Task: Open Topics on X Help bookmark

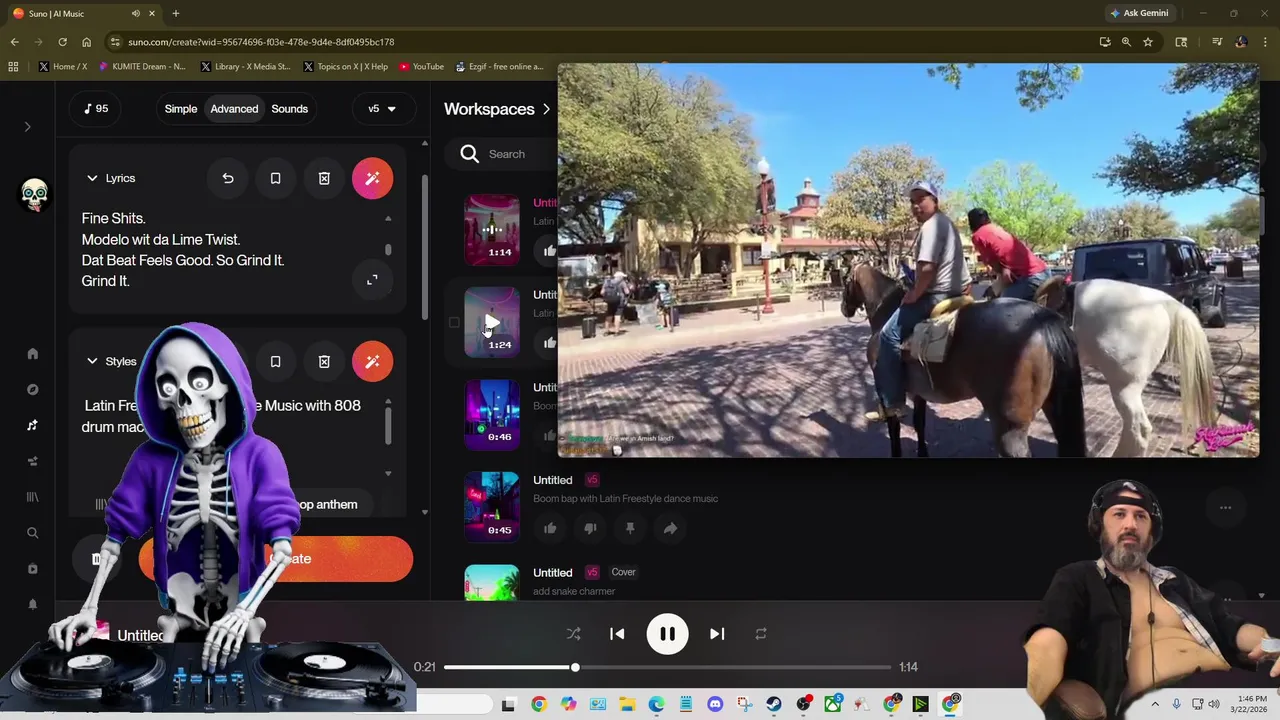Action: tap(345, 67)
